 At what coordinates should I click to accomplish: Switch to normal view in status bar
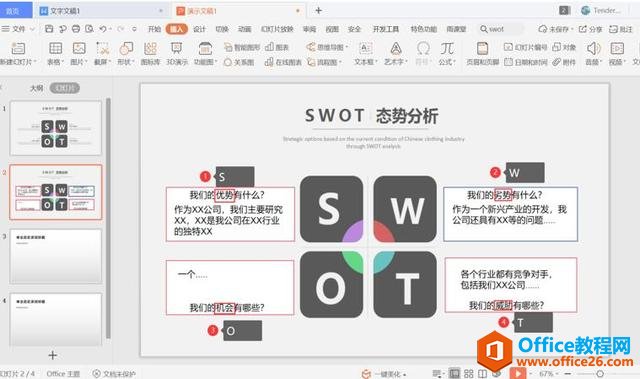click(454, 373)
